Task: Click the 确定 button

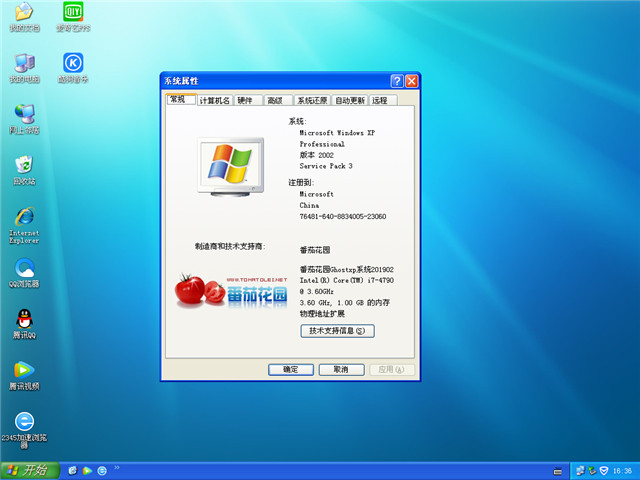Action: (x=291, y=370)
